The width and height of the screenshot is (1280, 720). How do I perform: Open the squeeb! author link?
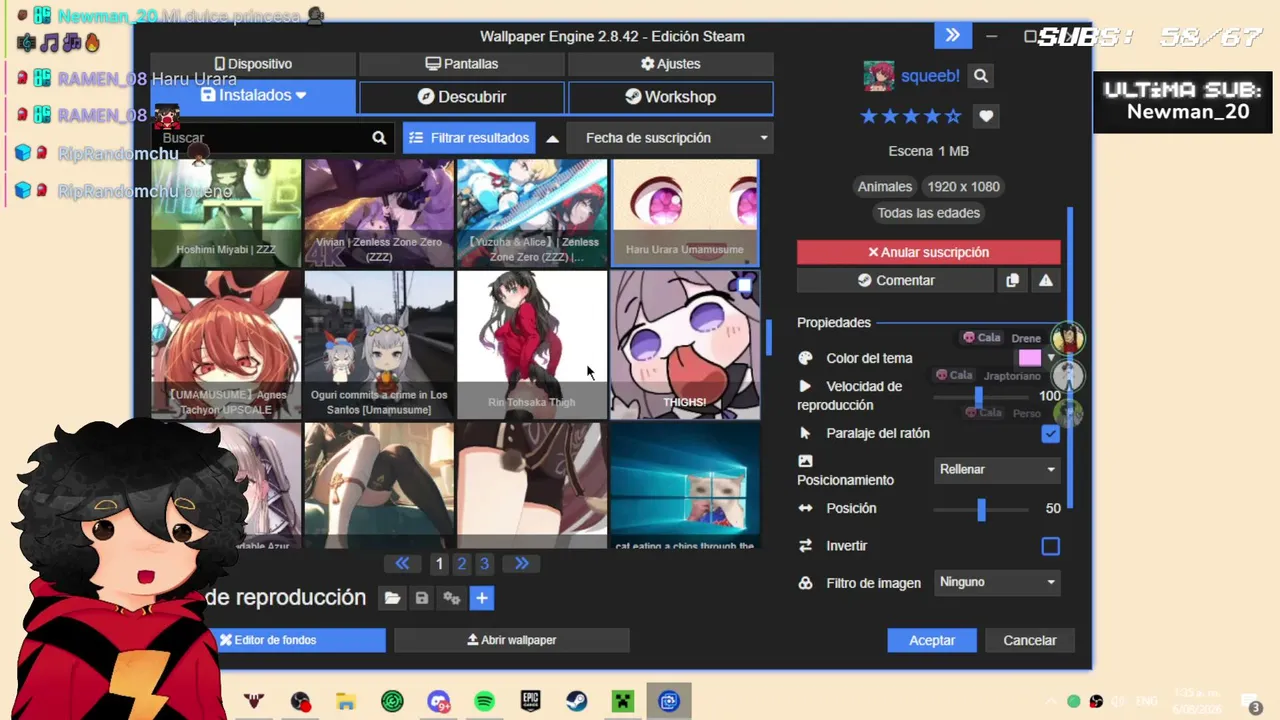(x=930, y=76)
